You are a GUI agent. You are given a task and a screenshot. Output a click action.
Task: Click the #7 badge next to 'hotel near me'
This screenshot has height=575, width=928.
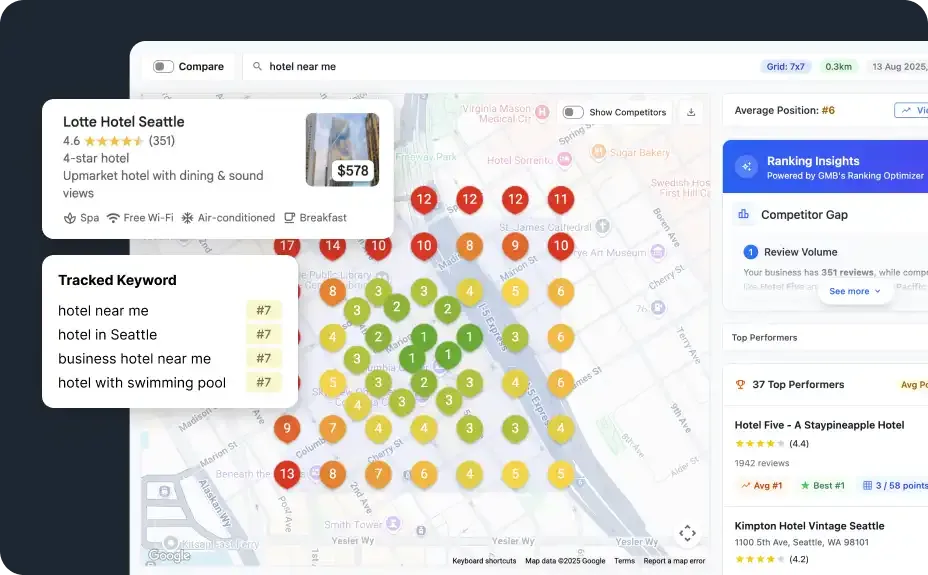[263, 311]
